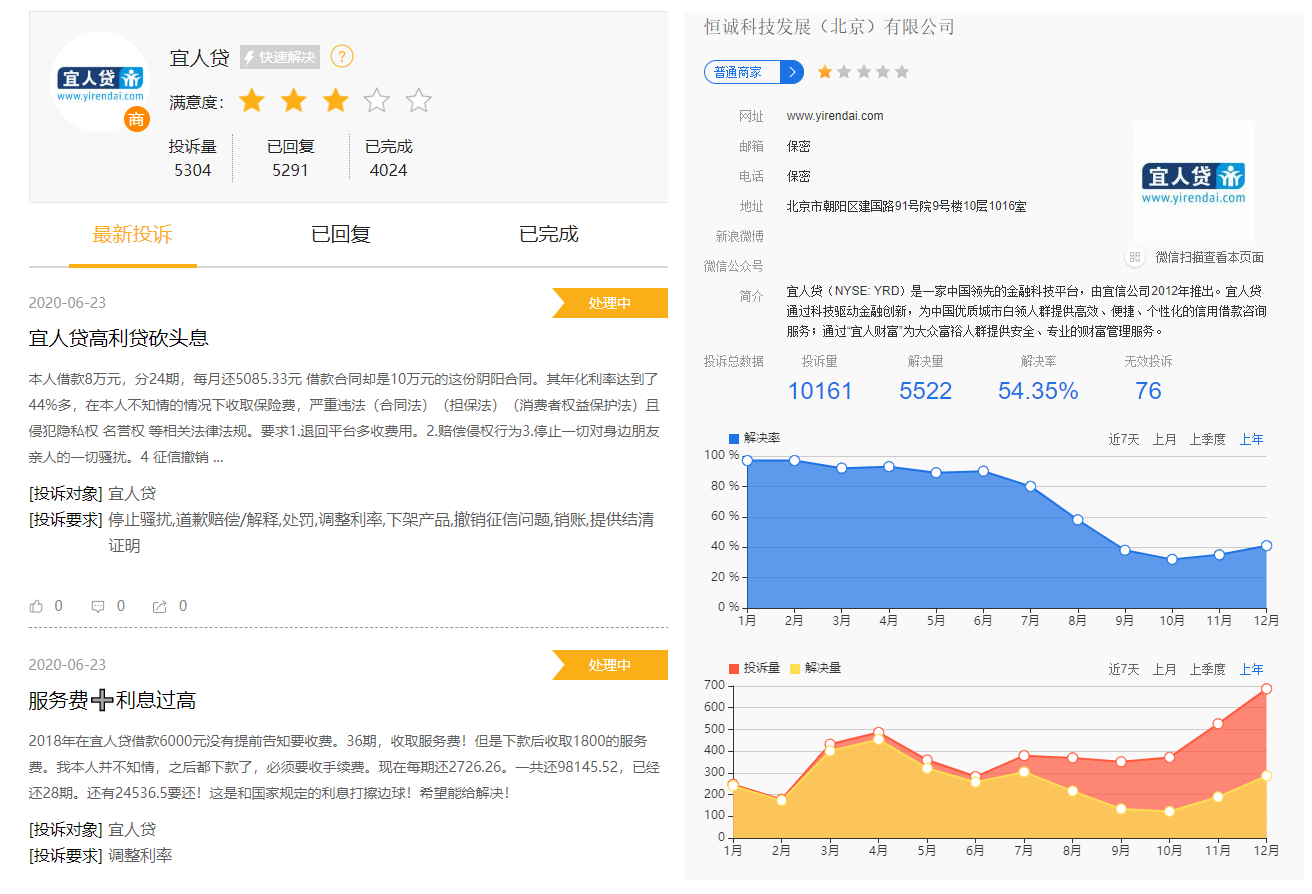The width and height of the screenshot is (1312, 894).
Task: Click 处理中 tag on the 2020-06-23 砍头息 complaint
Action: [610, 303]
